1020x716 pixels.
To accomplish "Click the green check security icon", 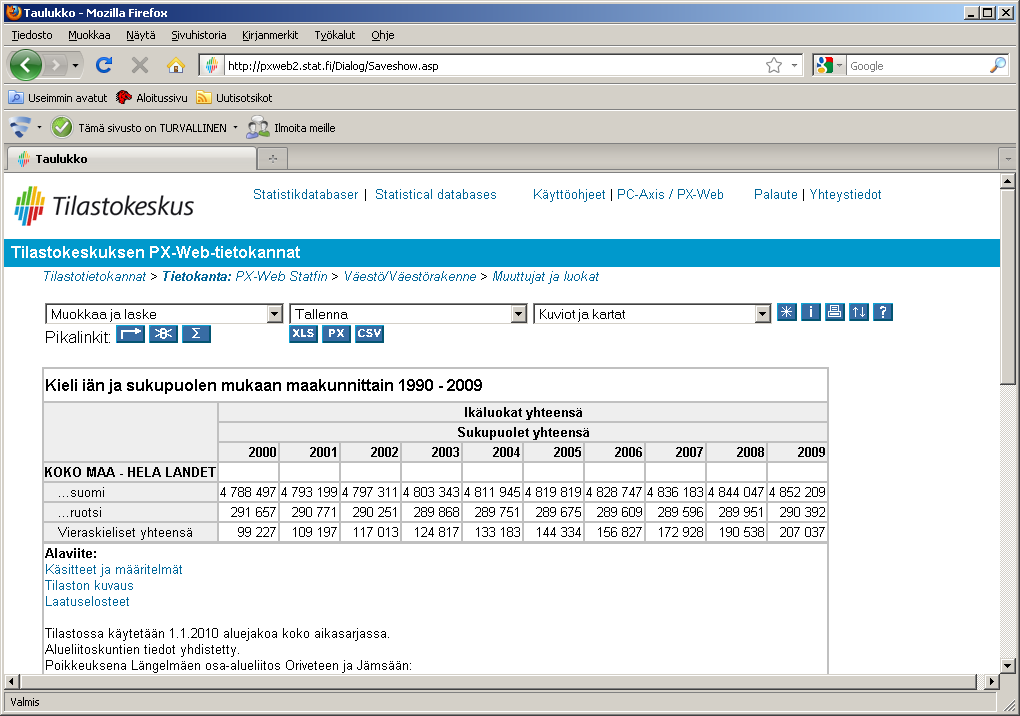I will [x=62, y=127].
